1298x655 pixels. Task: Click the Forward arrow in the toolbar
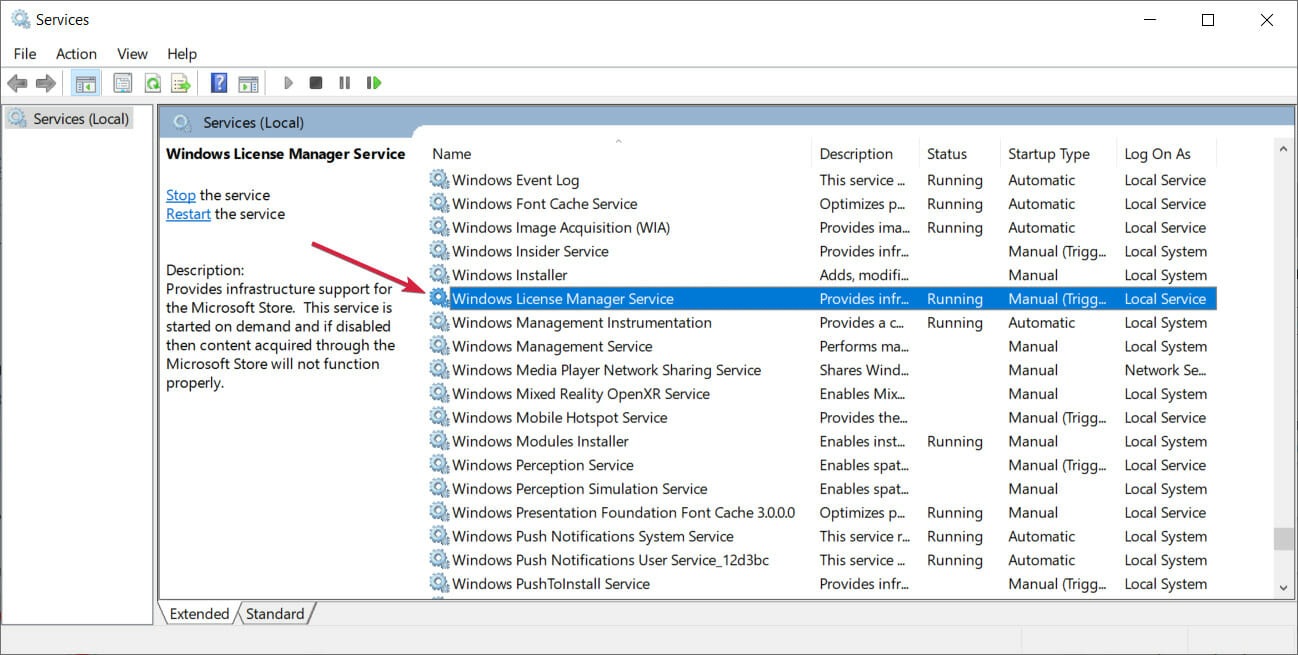pyautogui.click(x=45, y=83)
